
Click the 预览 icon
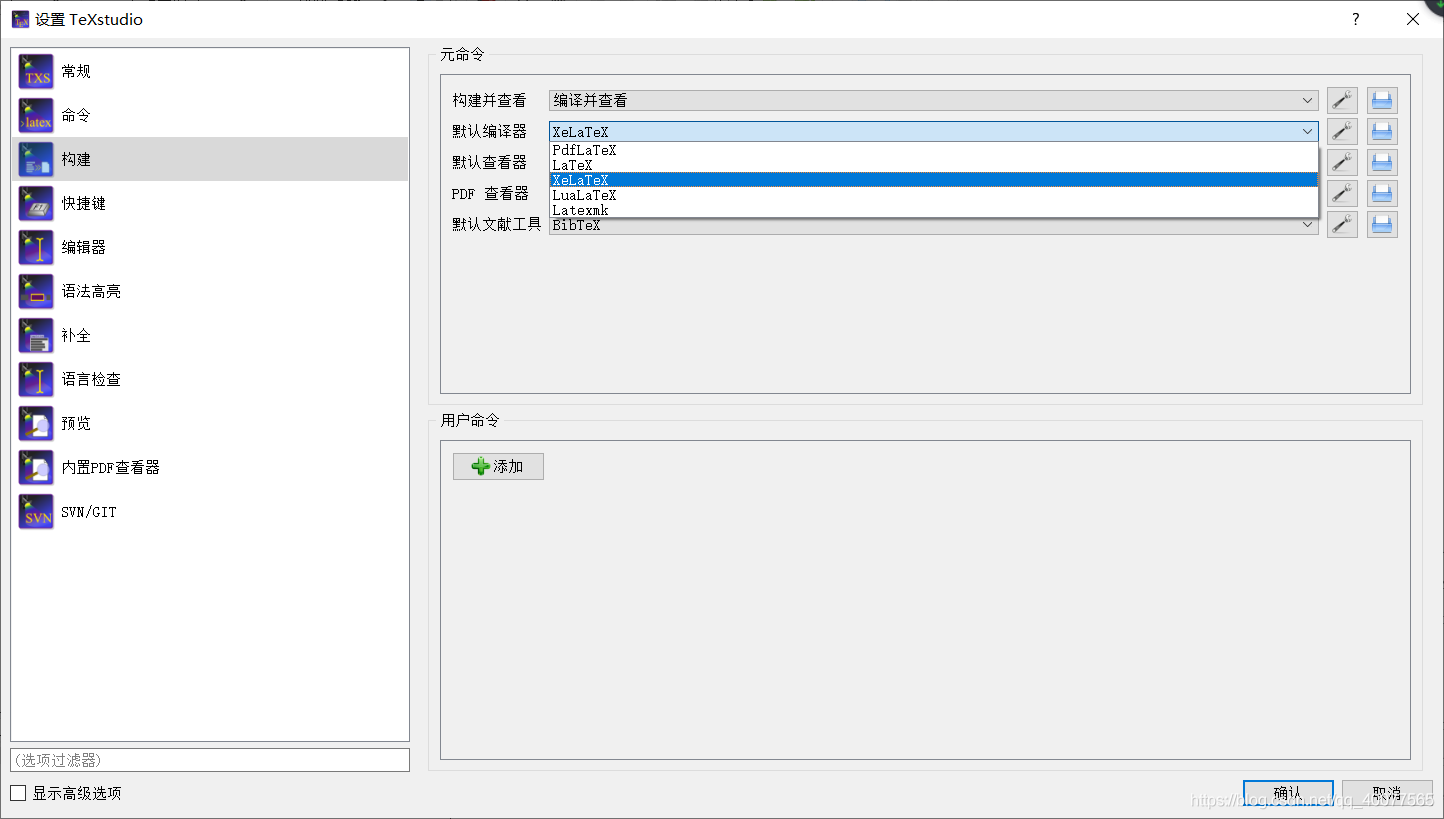tap(36, 424)
